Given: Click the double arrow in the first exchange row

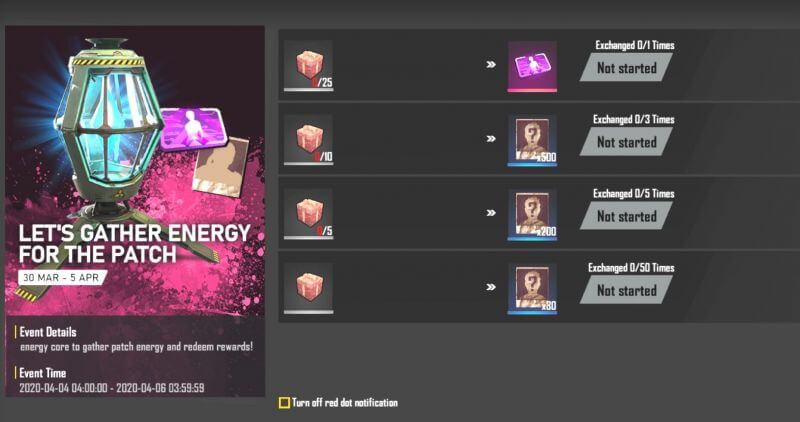Looking at the screenshot, I should (x=491, y=65).
